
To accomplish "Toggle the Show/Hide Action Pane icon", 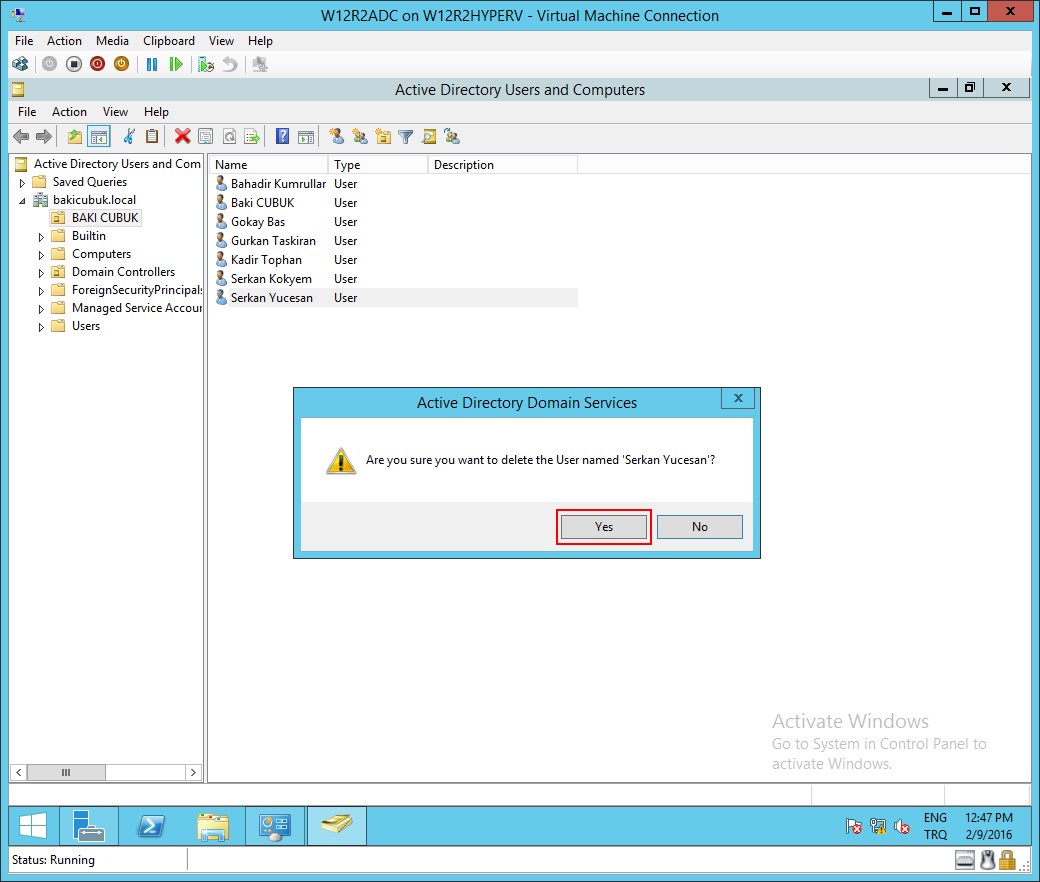I will (306, 137).
